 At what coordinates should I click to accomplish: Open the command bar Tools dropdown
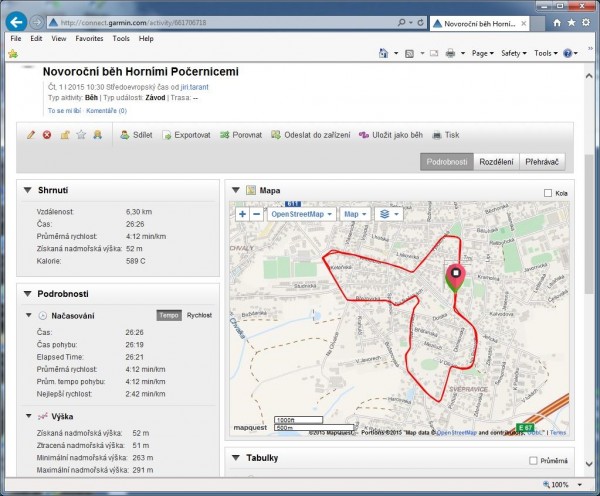[x=546, y=53]
